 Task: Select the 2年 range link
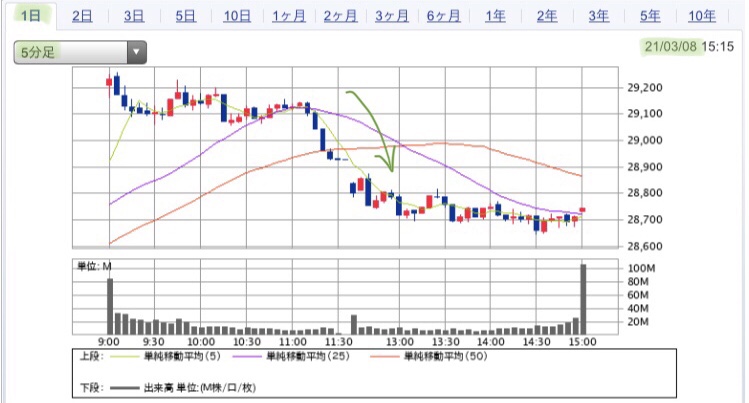click(547, 16)
